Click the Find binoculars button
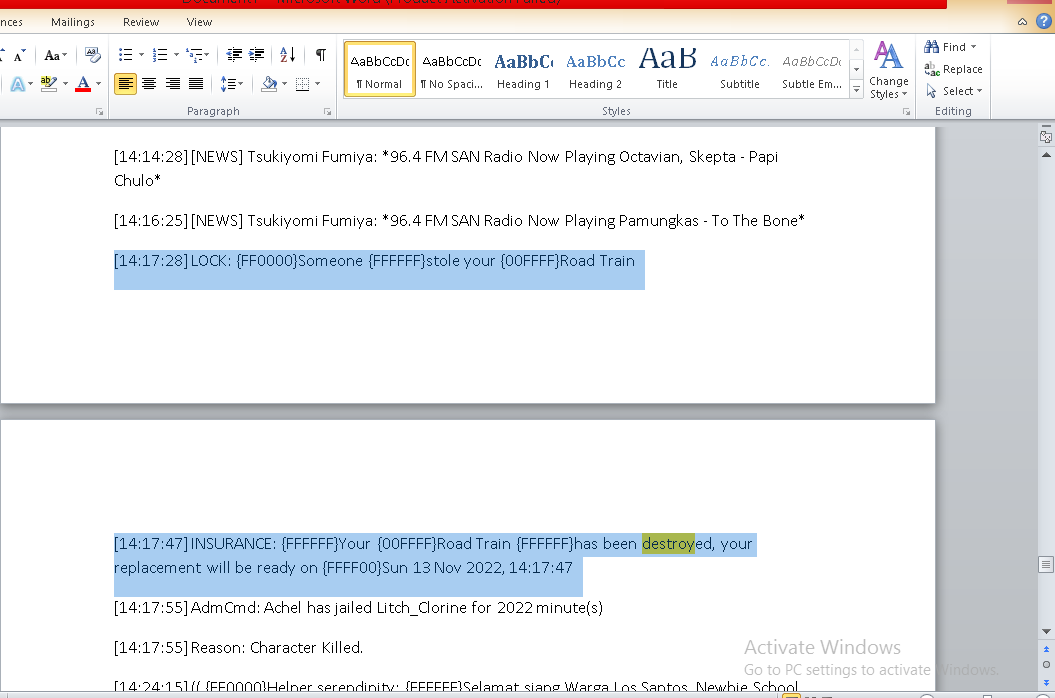The height and width of the screenshot is (698, 1055). click(x=945, y=47)
